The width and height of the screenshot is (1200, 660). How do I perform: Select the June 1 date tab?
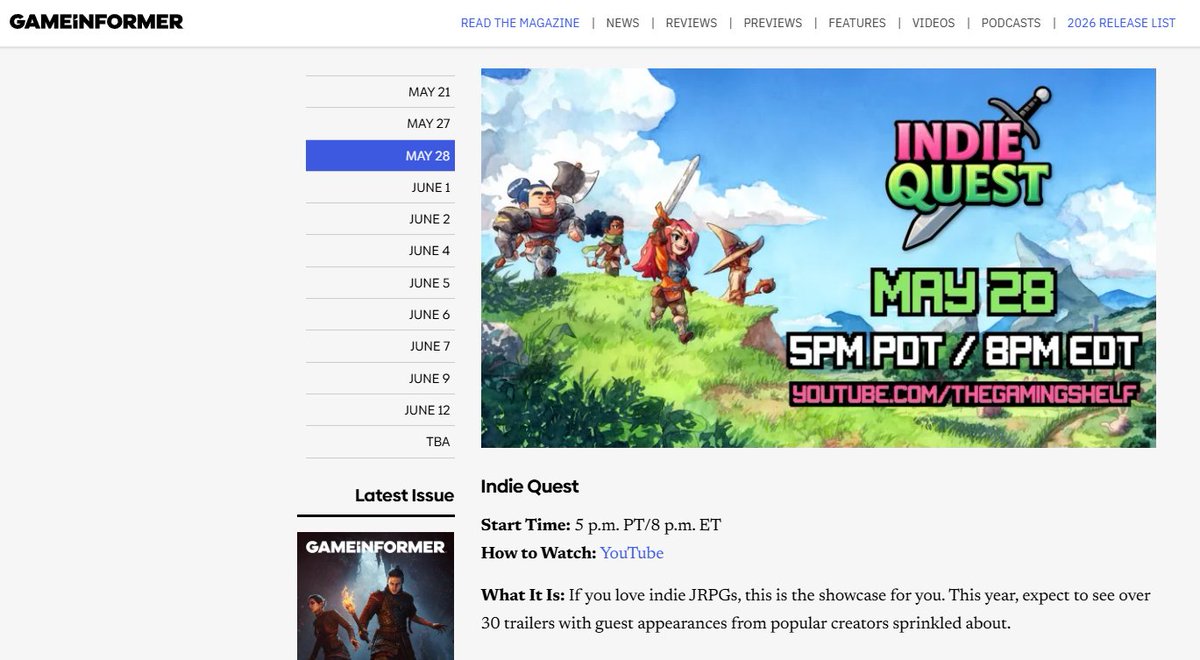tap(380, 187)
